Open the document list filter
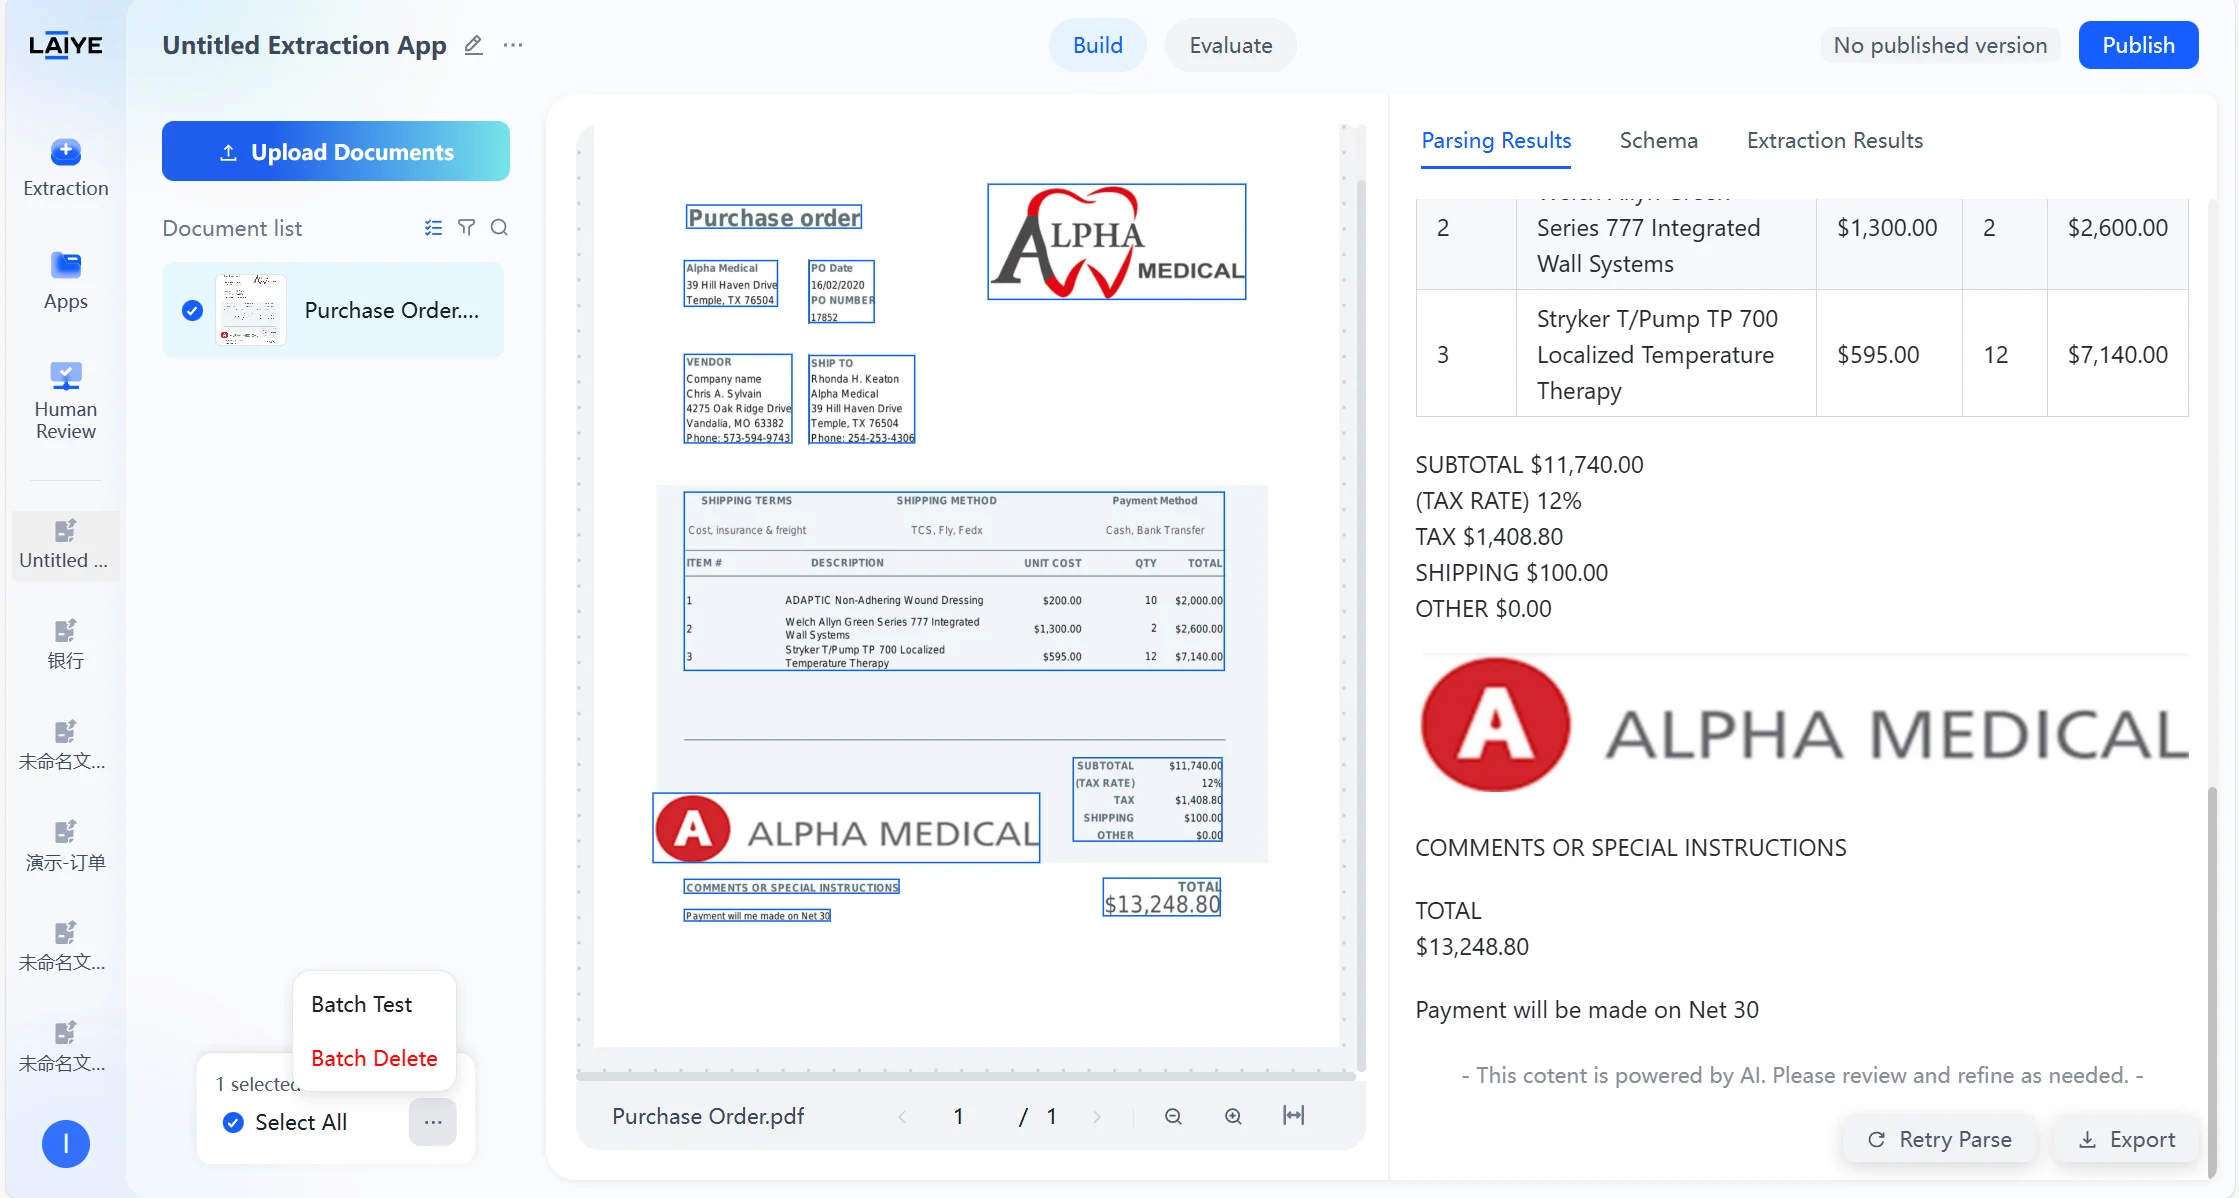The image size is (2239, 1198). pos(466,228)
